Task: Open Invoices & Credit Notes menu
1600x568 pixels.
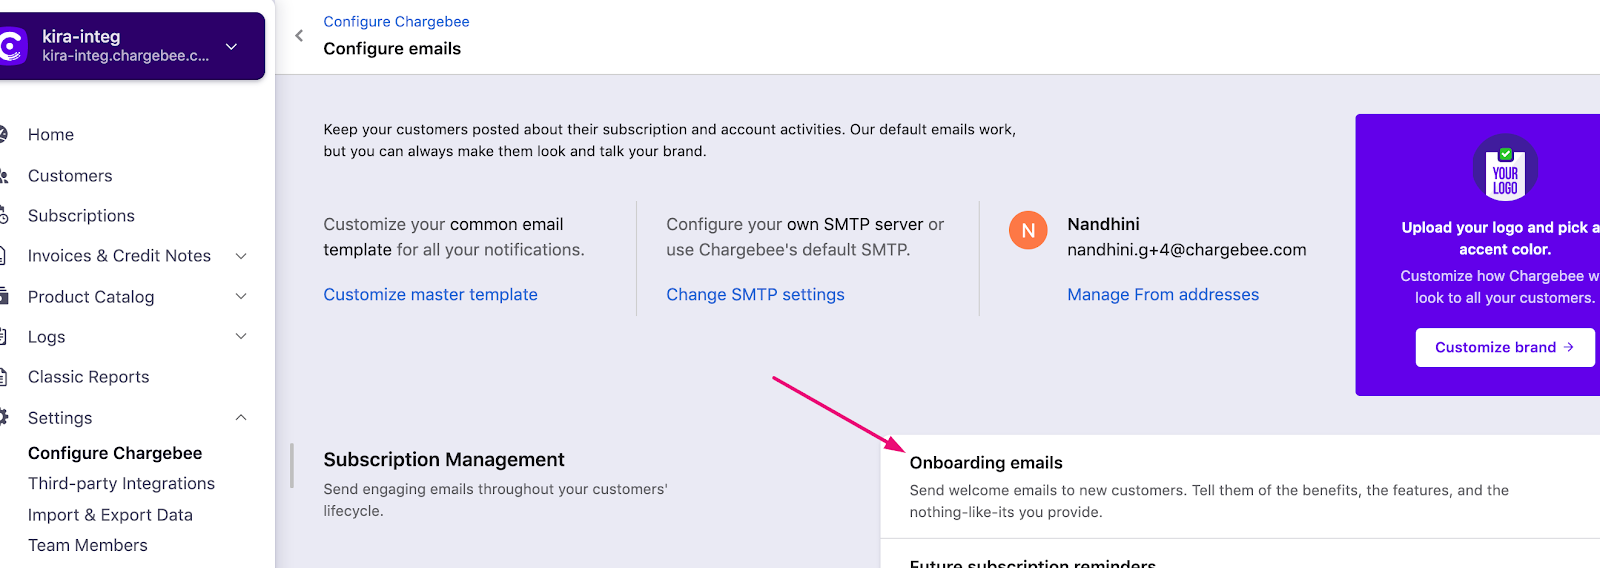Action: (119, 256)
